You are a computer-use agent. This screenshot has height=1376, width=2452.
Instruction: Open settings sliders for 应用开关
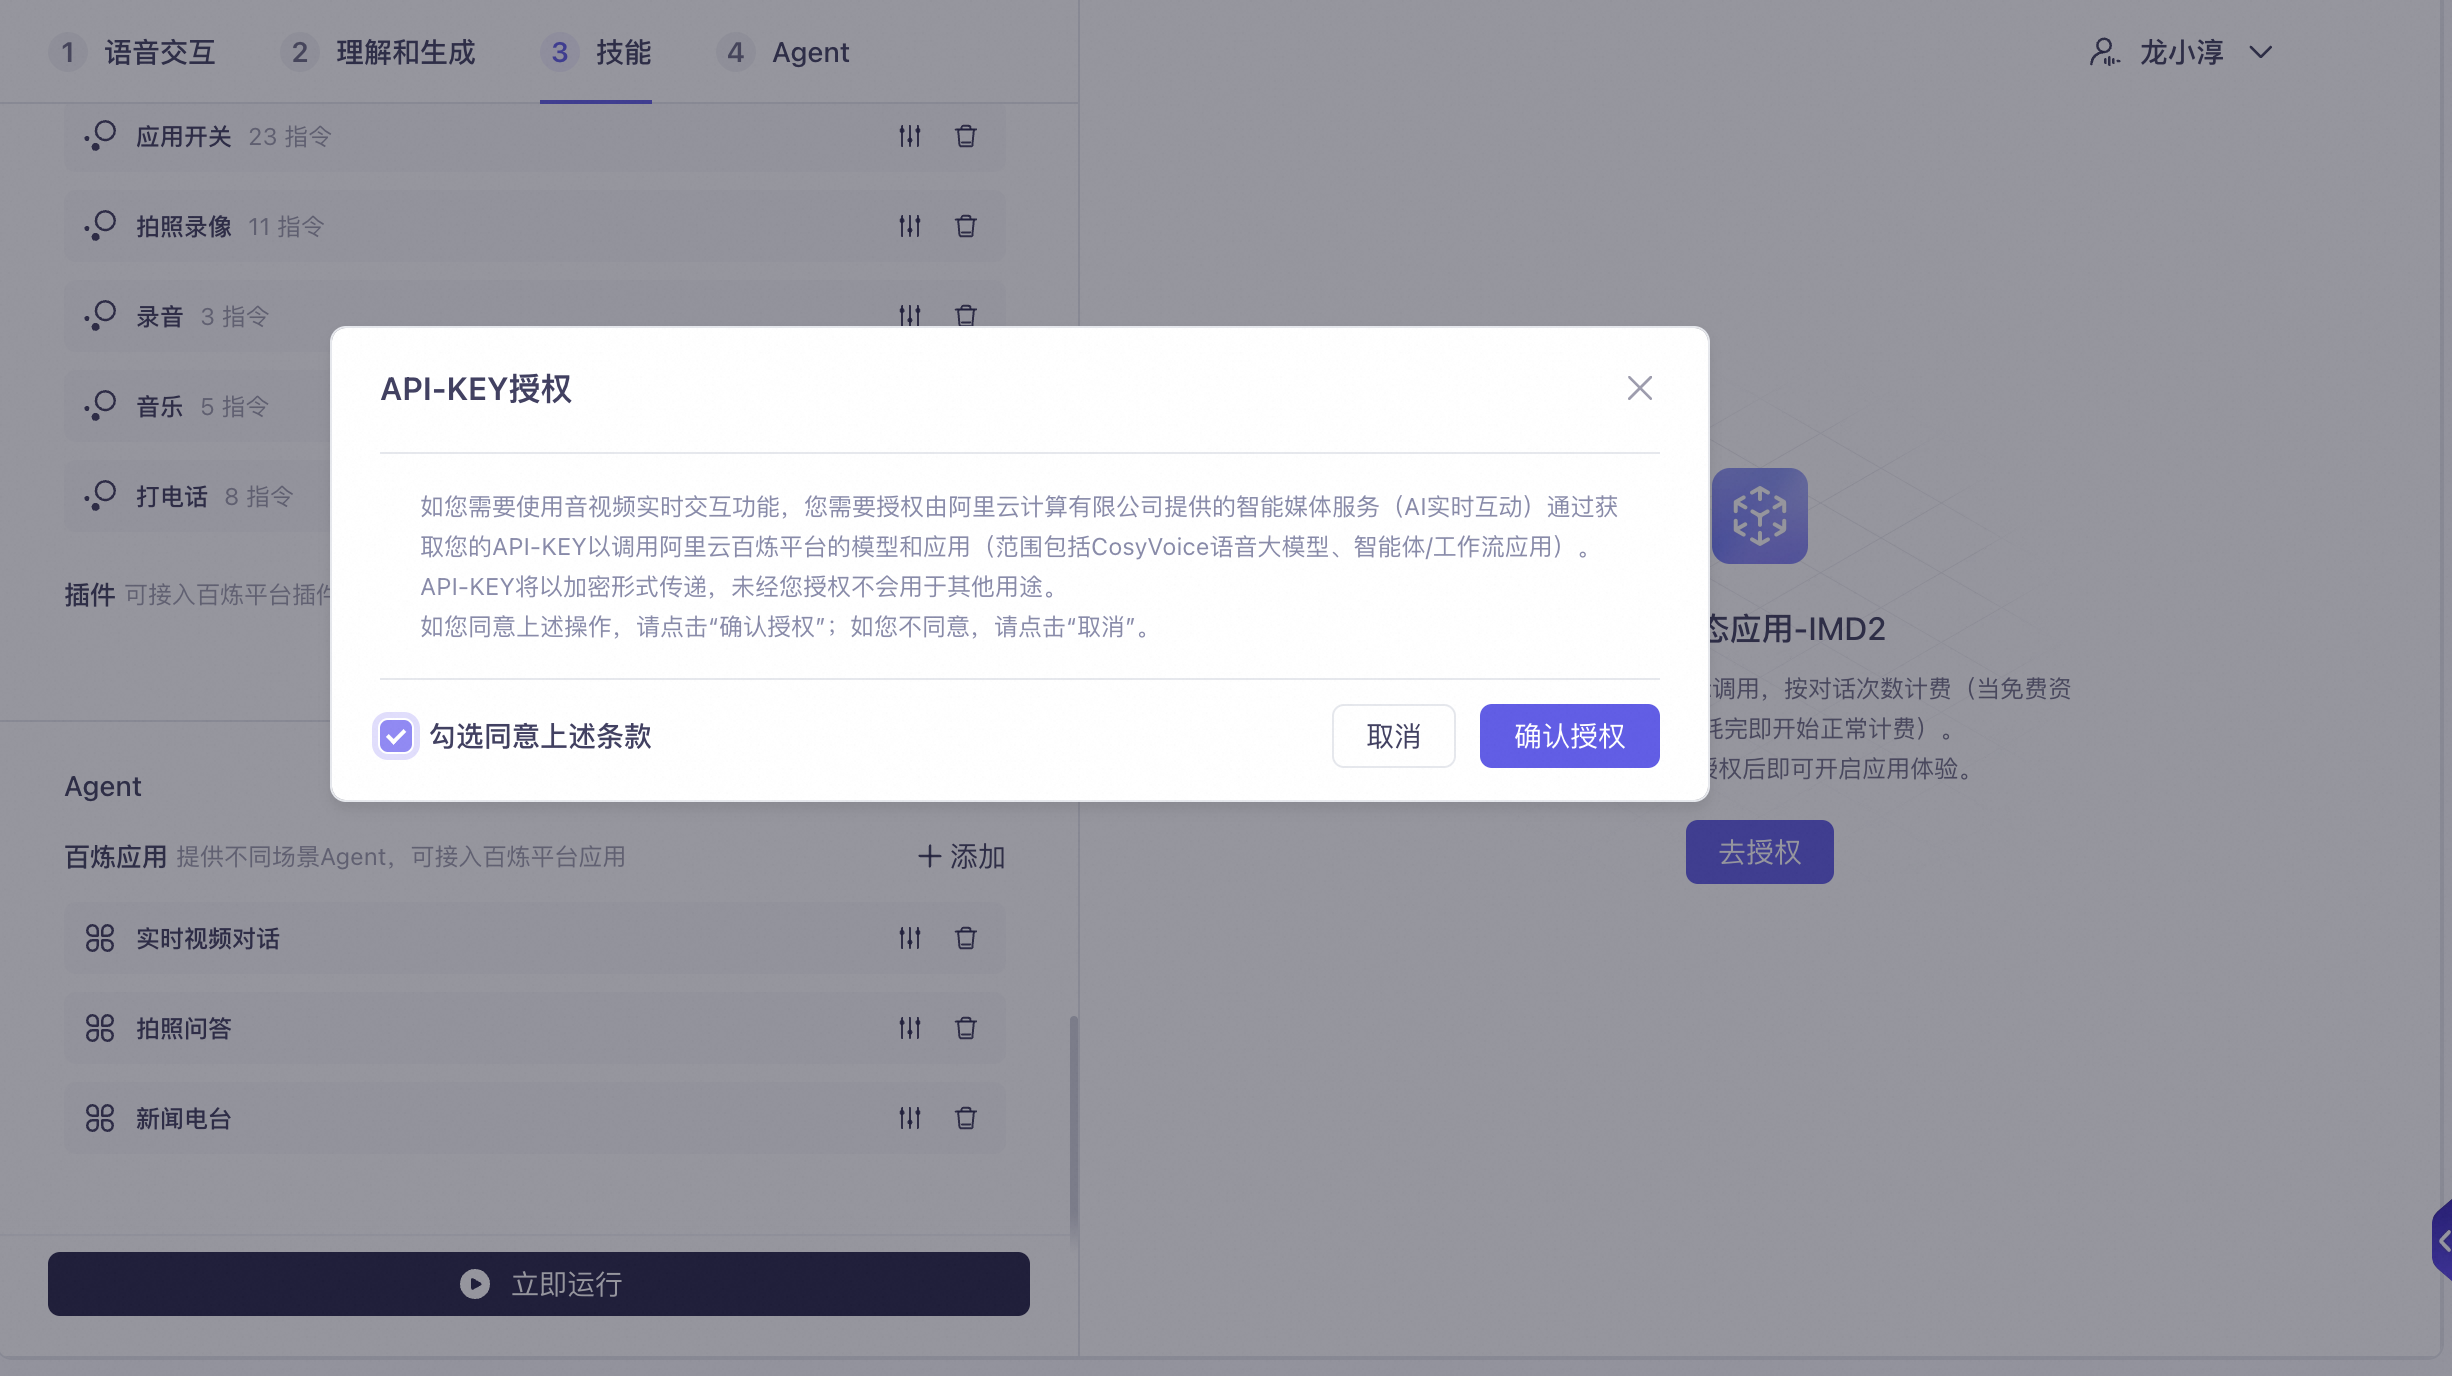[909, 136]
